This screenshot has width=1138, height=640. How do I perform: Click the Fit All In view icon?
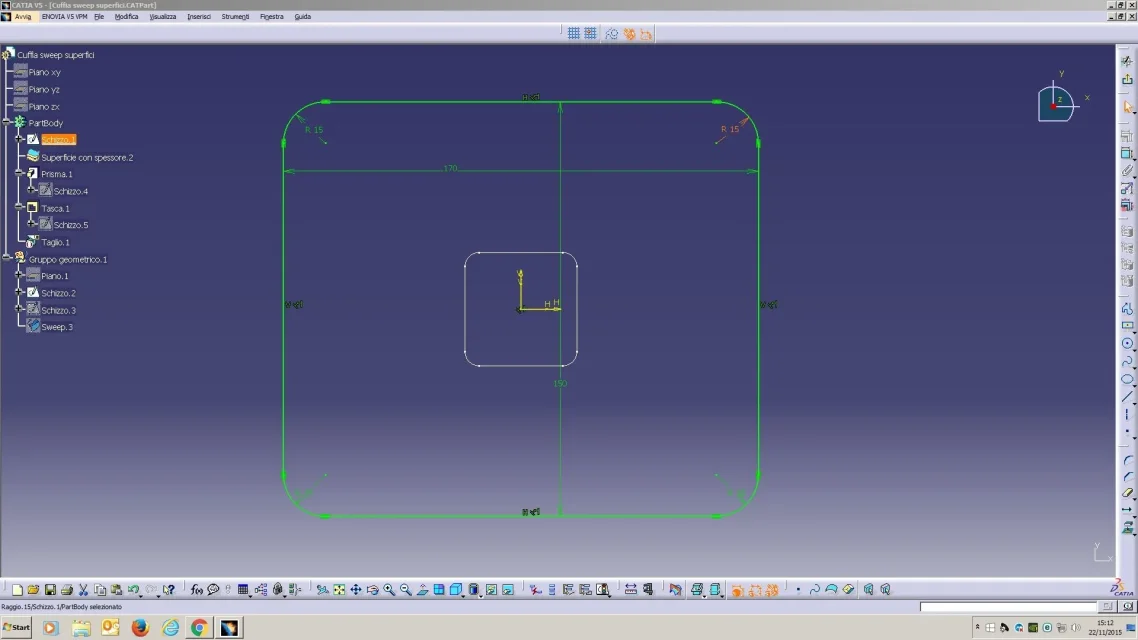pos(339,590)
